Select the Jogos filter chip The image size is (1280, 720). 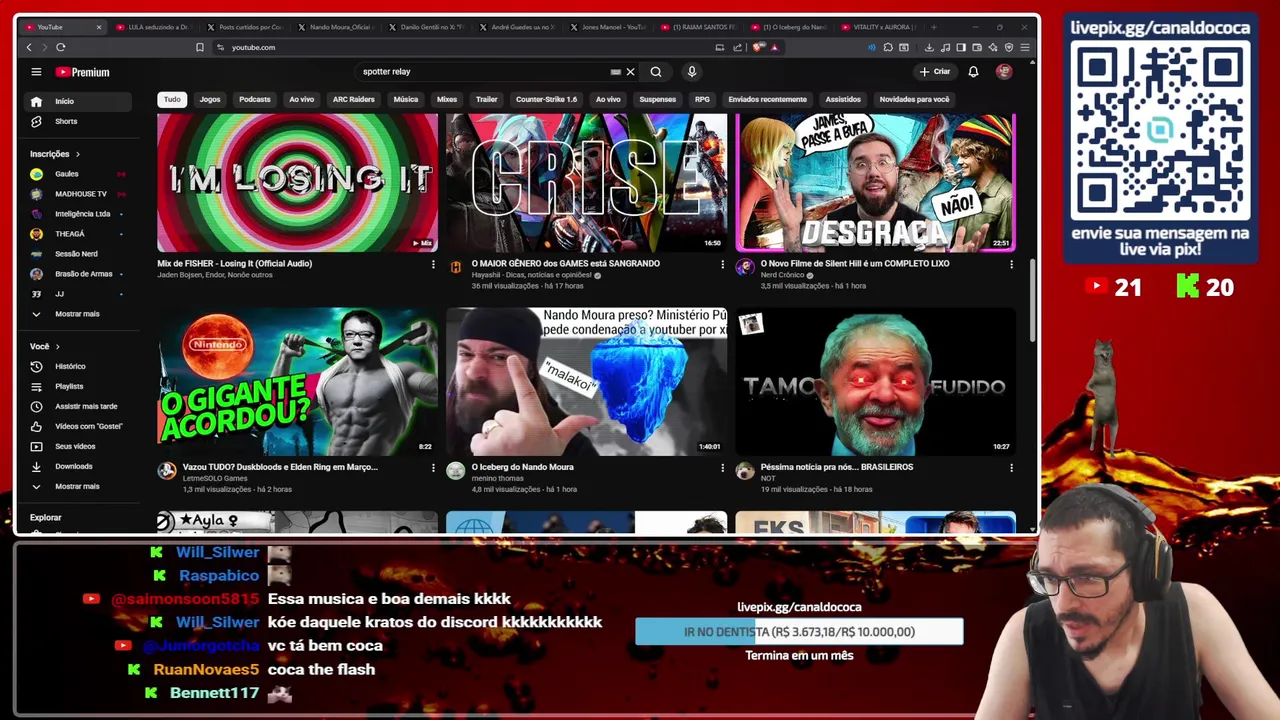pyautogui.click(x=210, y=99)
